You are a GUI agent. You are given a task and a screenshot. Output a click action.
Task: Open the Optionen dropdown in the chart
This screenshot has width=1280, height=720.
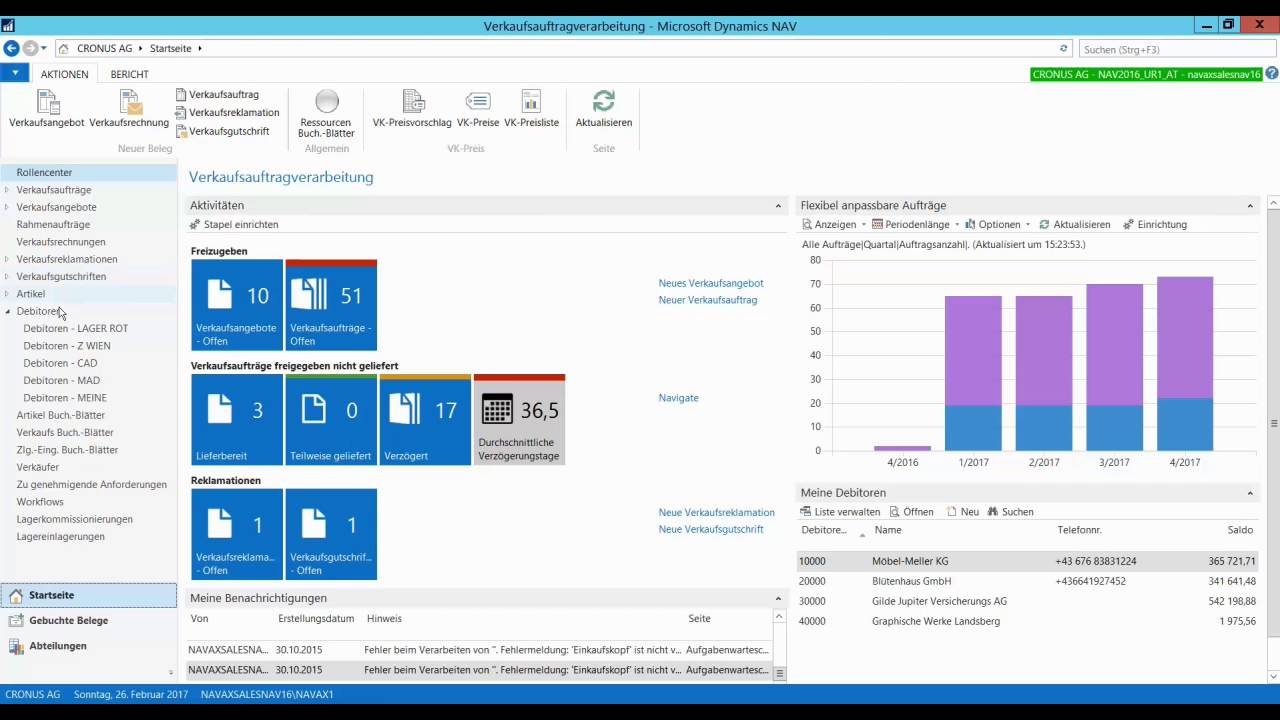[997, 225]
